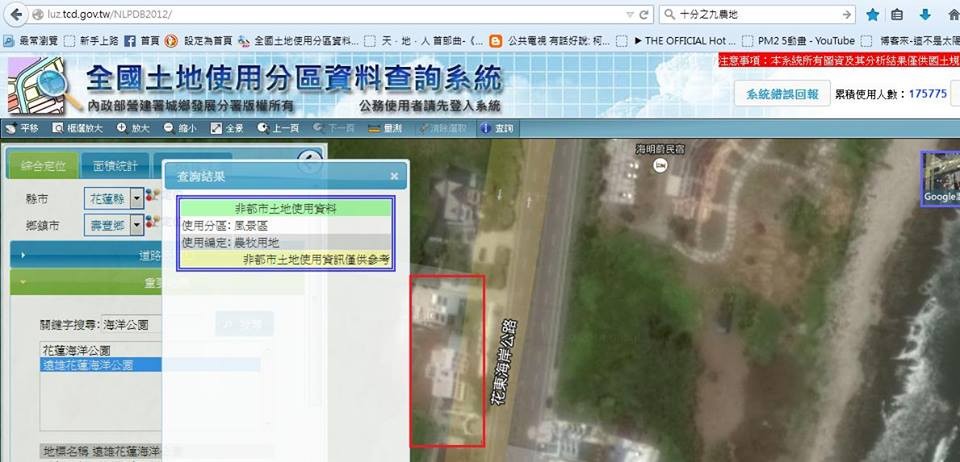Click the 非都市土地使用資訊僅供參考 note row
The image size is (960, 462).
pos(286,259)
